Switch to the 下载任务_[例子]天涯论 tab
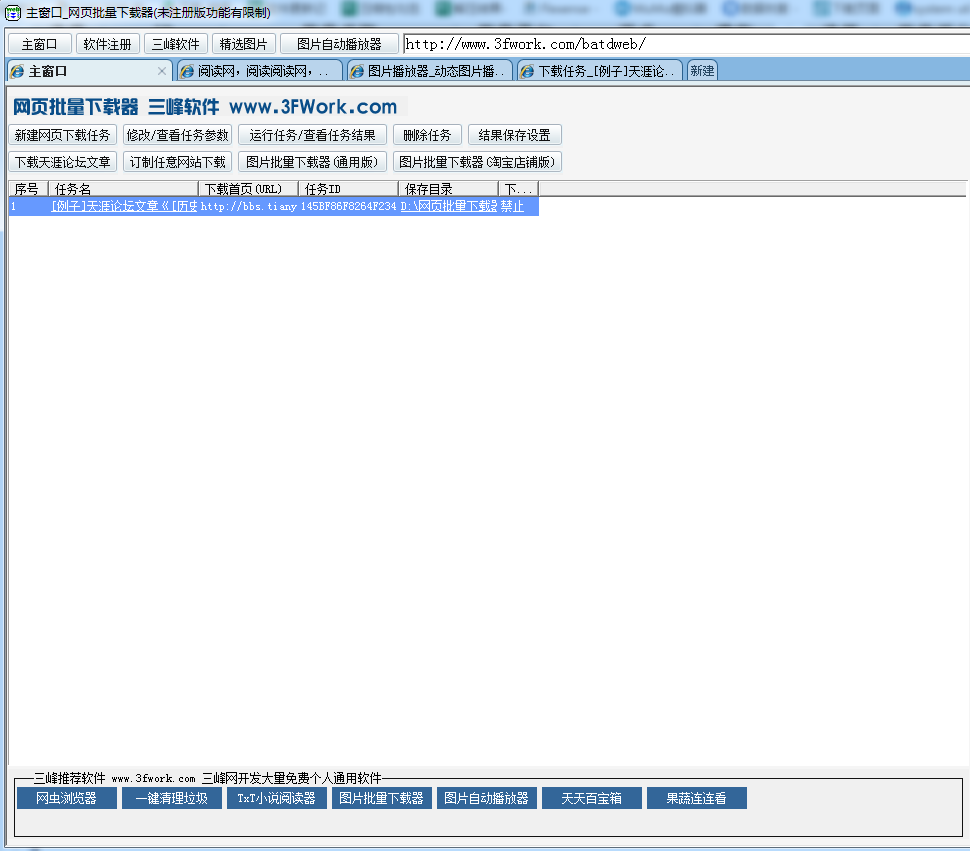 599,71
